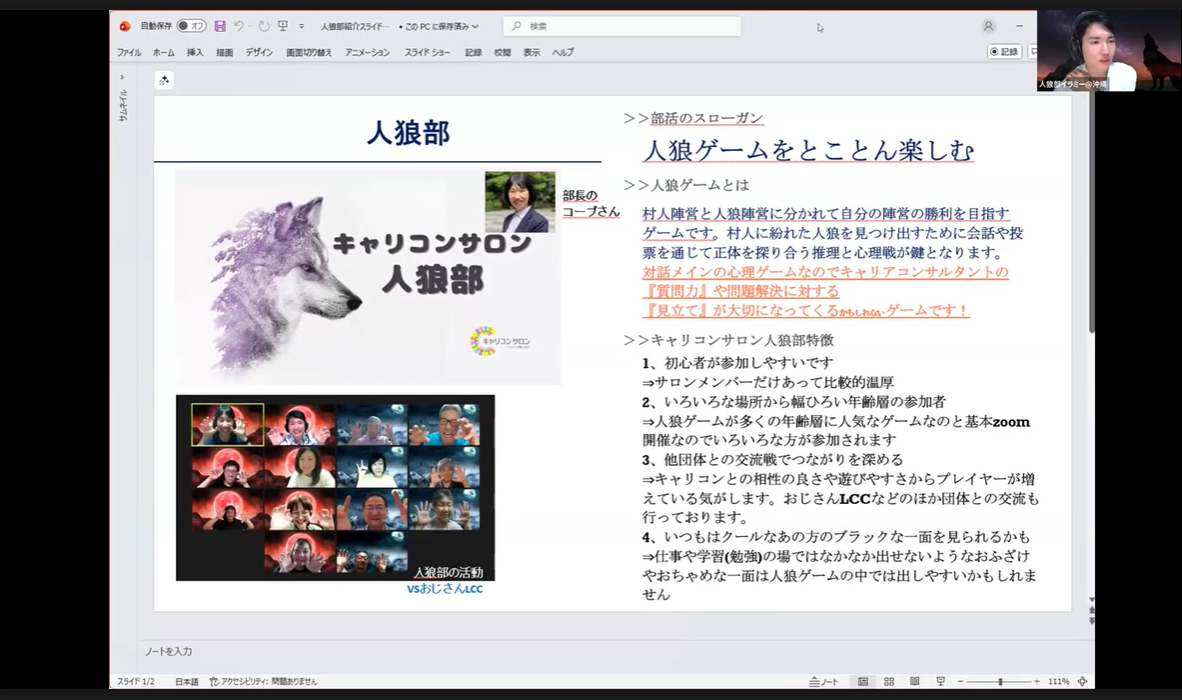Start slideshow from beginning icon in title bar

[x=283, y=26]
